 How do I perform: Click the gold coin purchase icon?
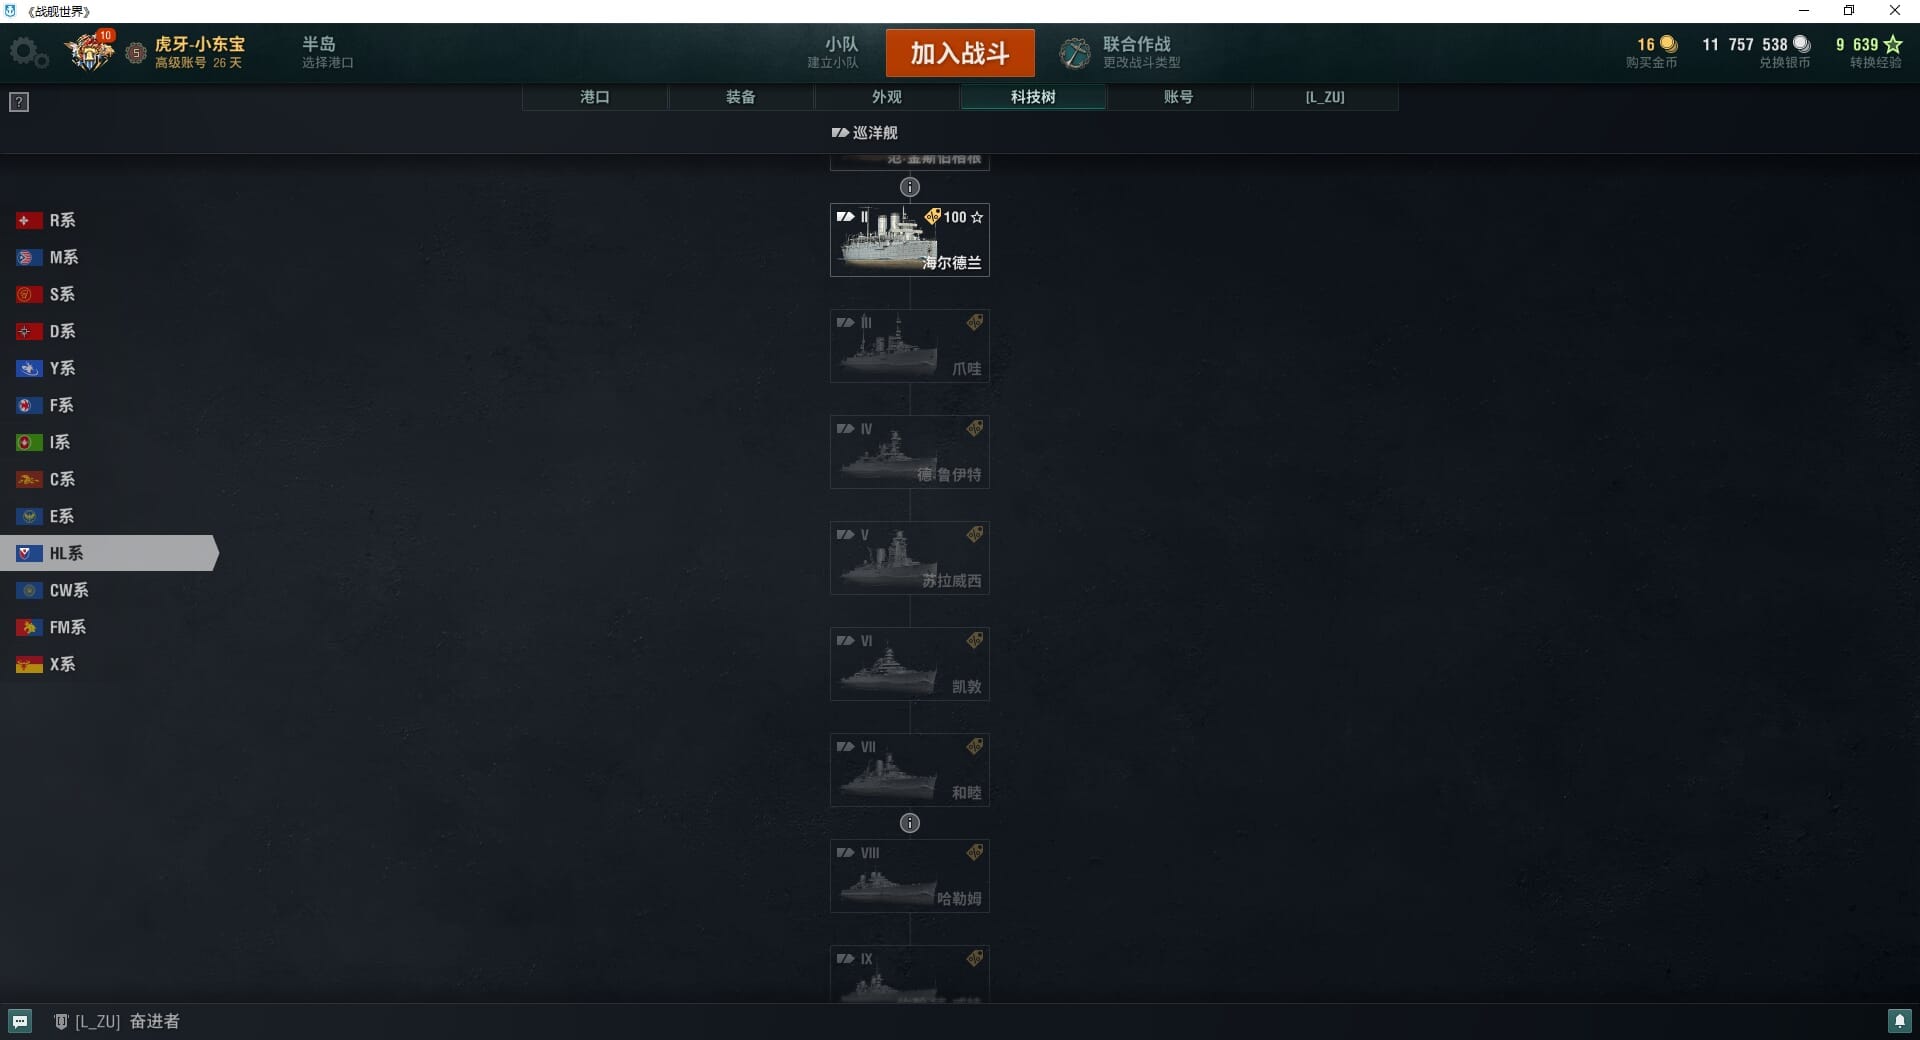pyautogui.click(x=1668, y=44)
